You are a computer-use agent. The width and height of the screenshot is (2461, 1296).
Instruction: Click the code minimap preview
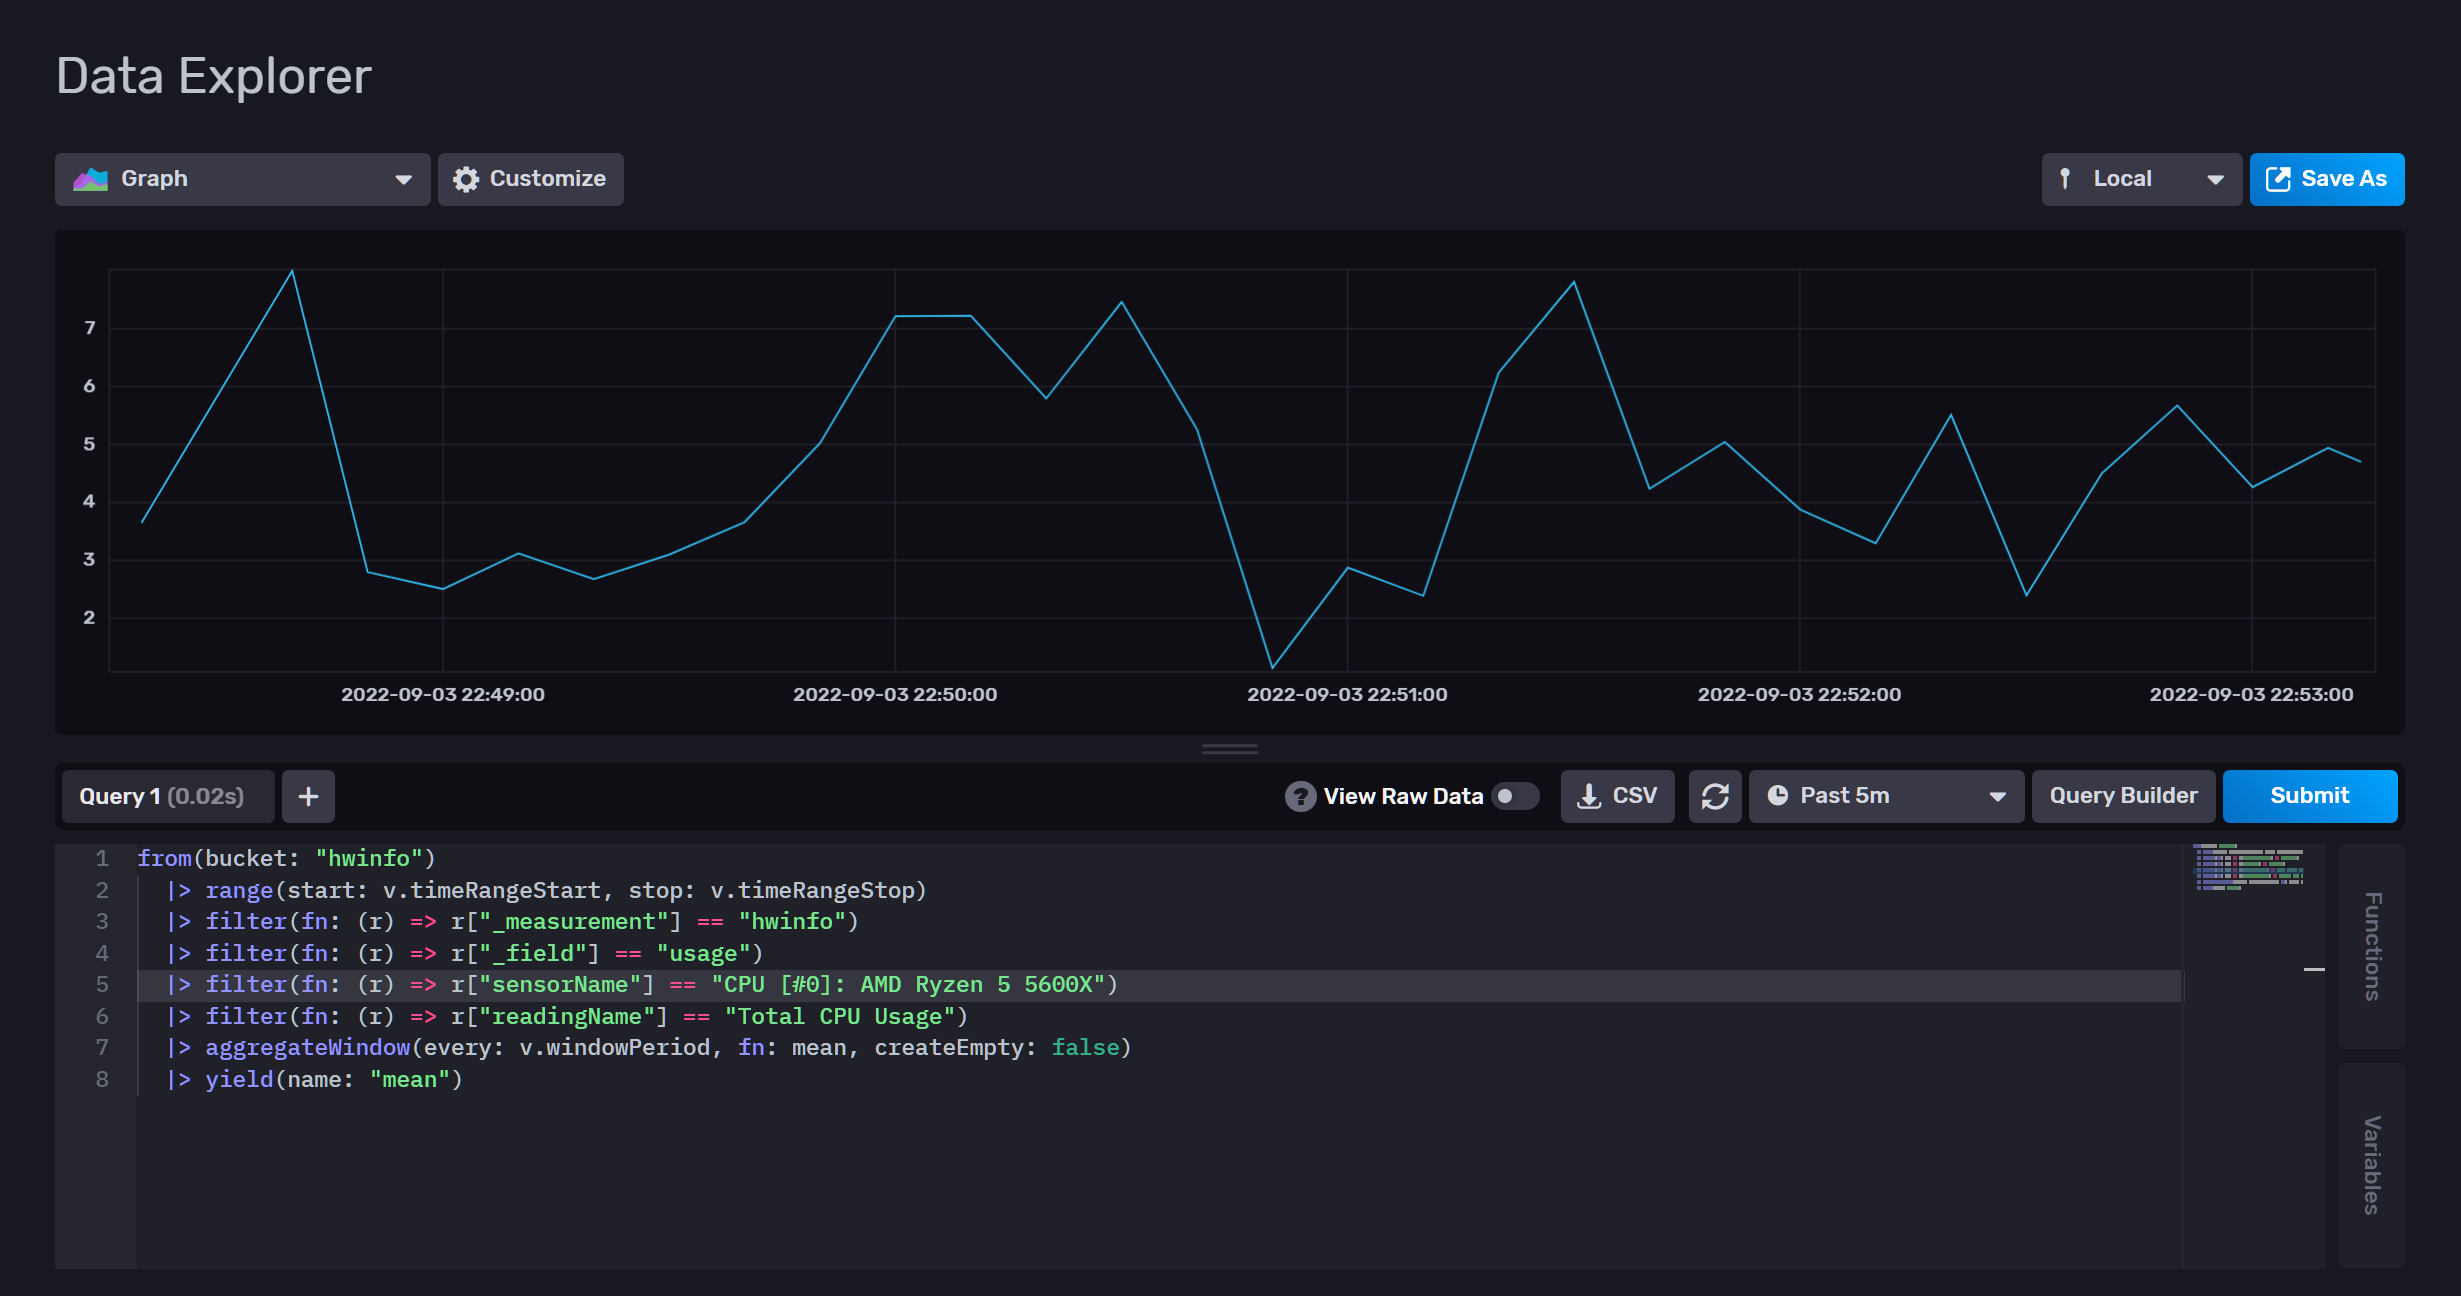pos(2249,867)
